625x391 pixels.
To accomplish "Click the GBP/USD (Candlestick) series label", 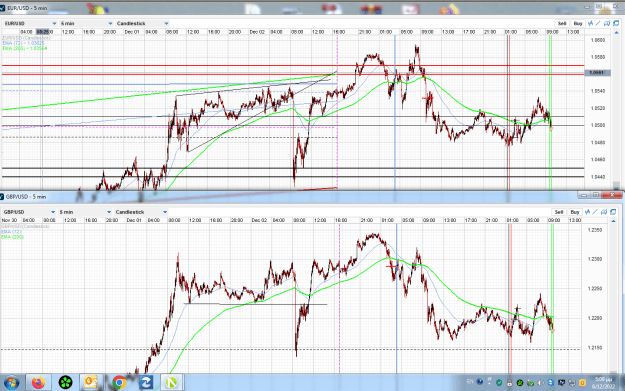I will [25, 226].
